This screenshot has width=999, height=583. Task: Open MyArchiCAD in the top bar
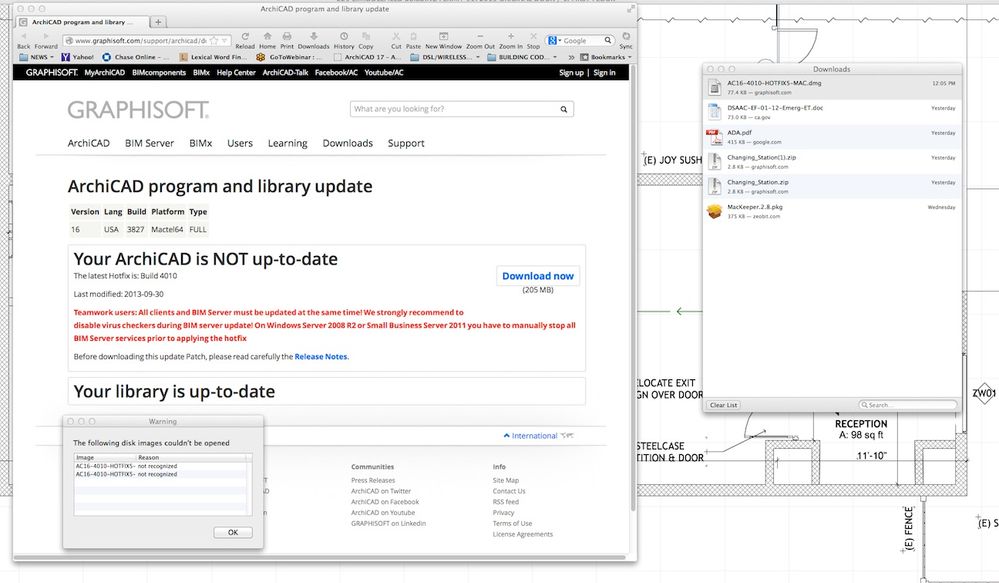[104, 73]
